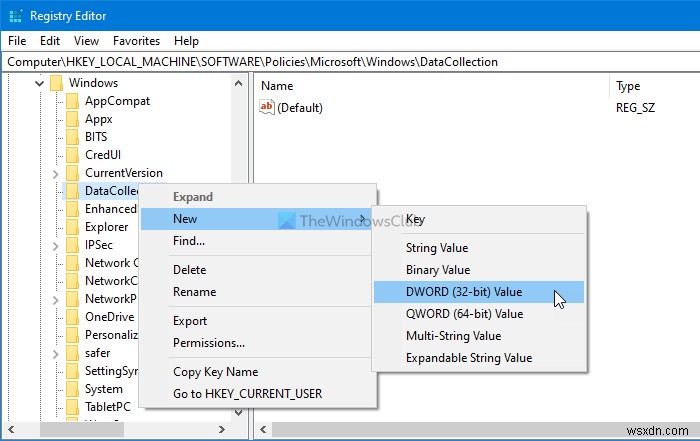Click the safer folder icon
The width and height of the screenshot is (700, 441).
click(72, 353)
